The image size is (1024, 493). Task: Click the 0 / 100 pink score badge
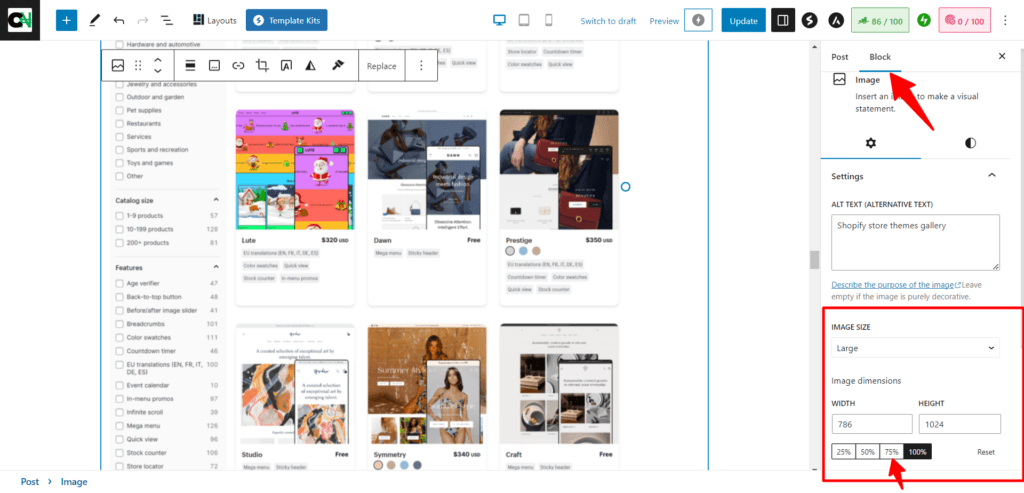pos(965,20)
